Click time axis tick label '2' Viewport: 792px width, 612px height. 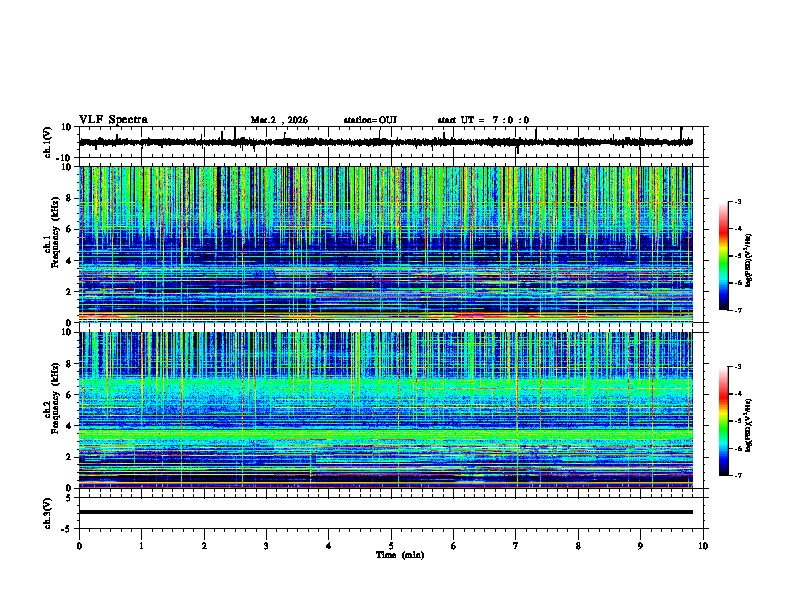coord(204,546)
